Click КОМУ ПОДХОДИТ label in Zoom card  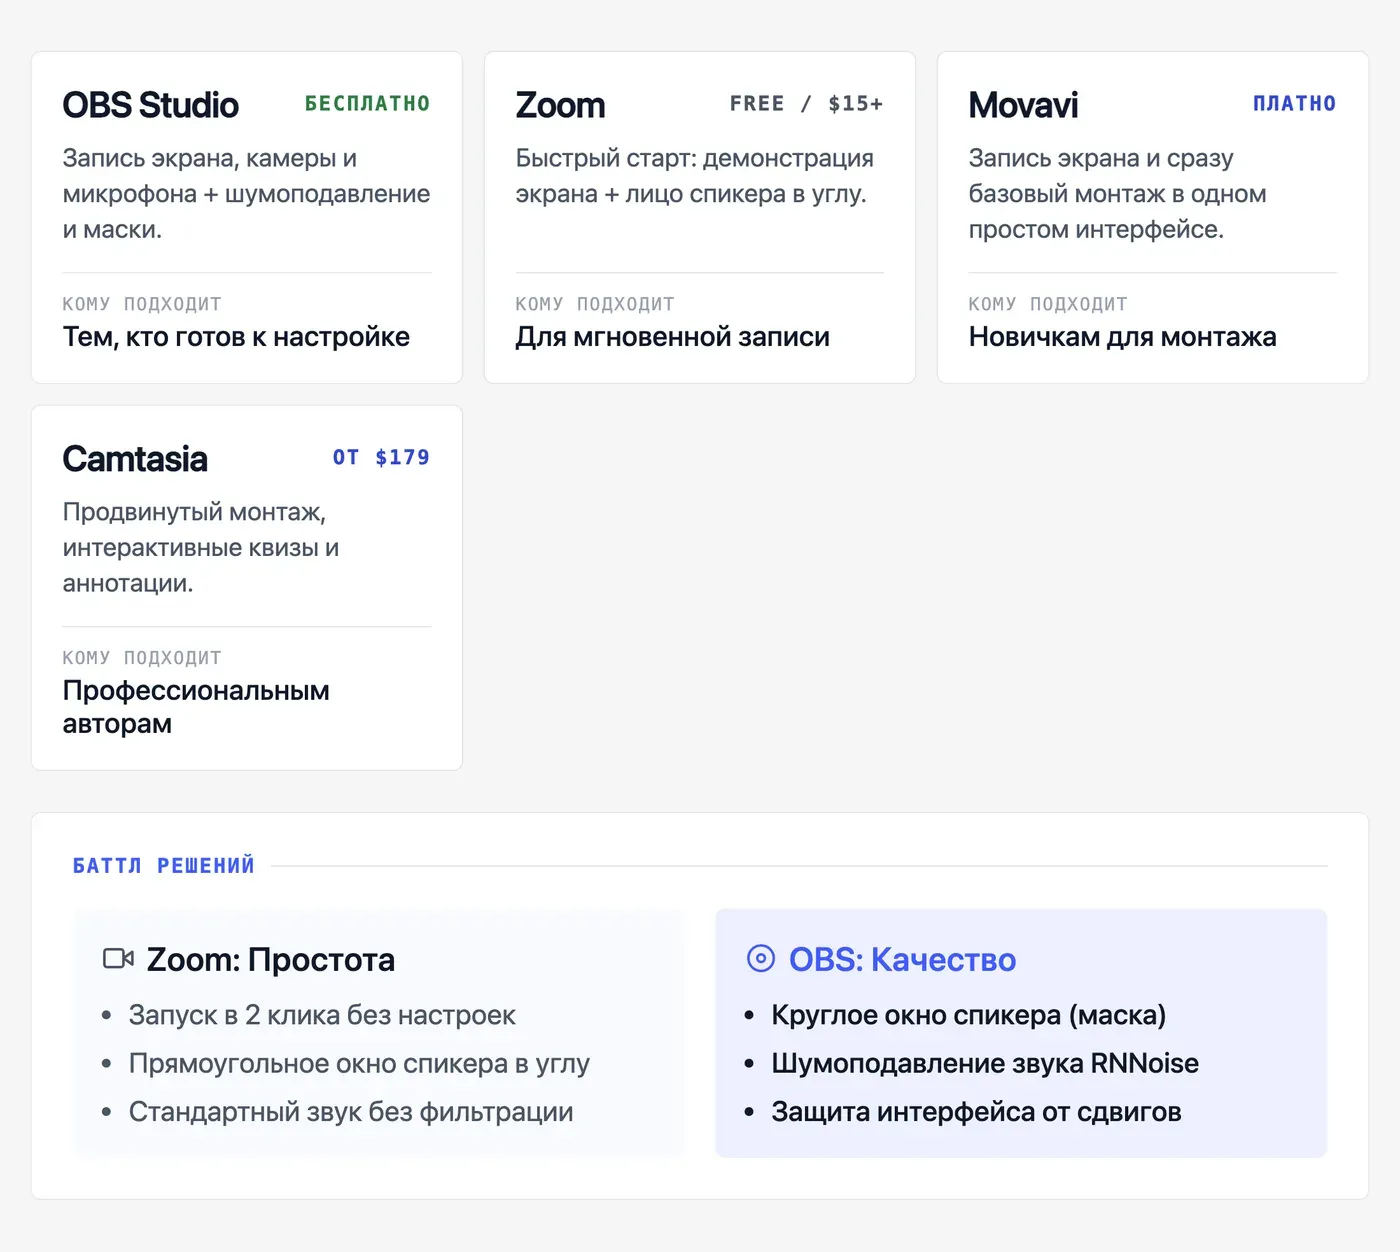coord(595,304)
